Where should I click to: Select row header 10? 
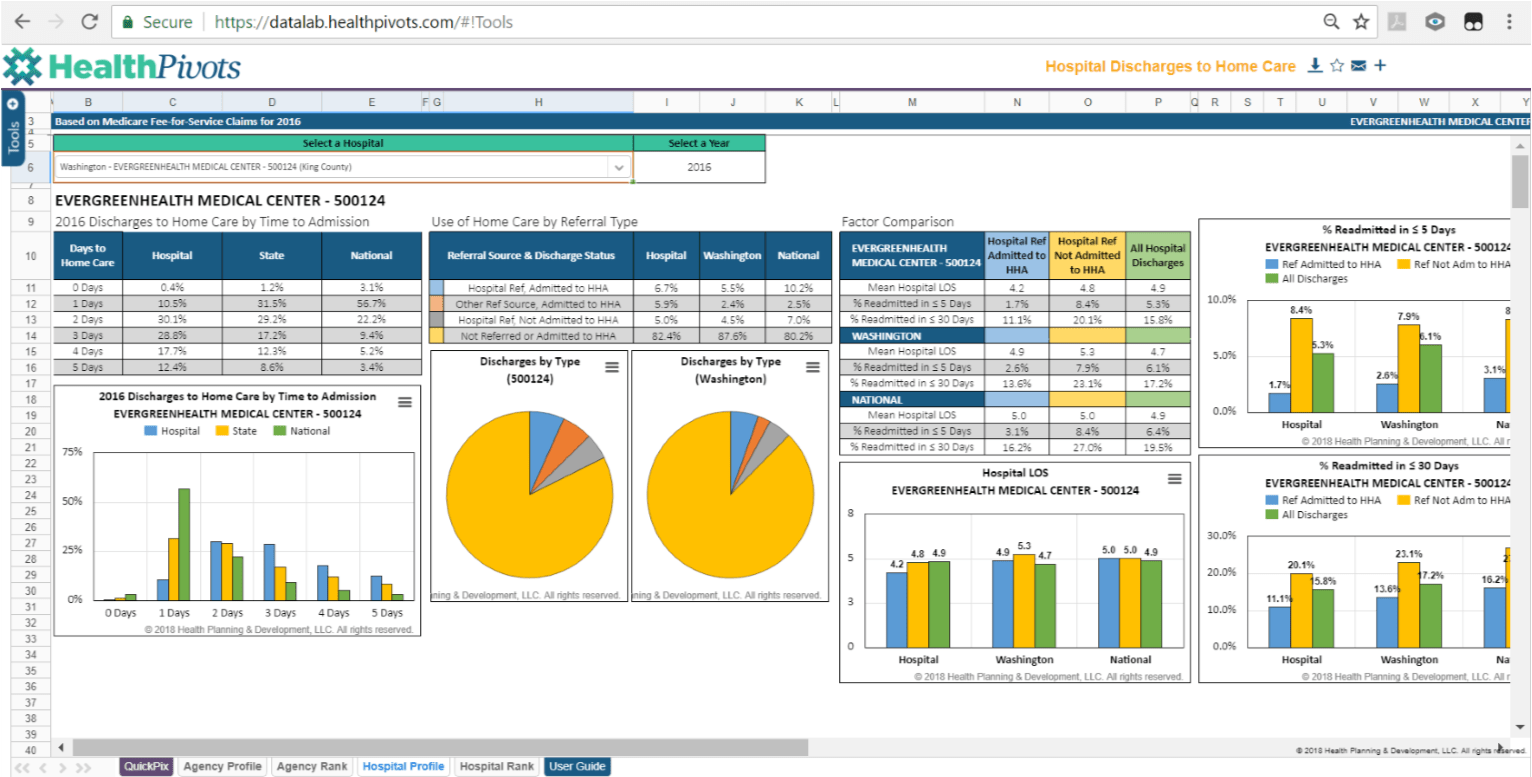click(x=30, y=256)
